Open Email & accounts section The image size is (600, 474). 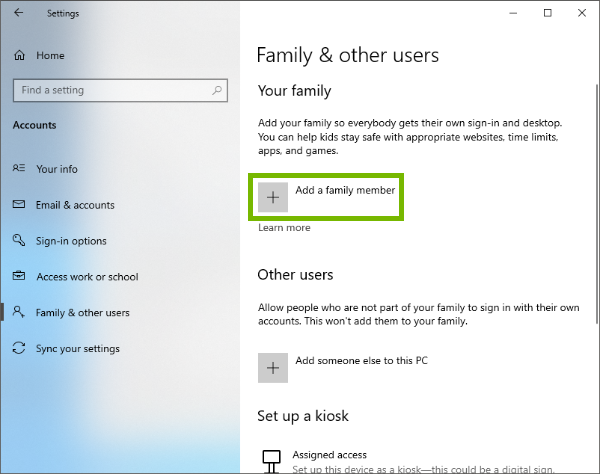pyautogui.click(x=75, y=205)
